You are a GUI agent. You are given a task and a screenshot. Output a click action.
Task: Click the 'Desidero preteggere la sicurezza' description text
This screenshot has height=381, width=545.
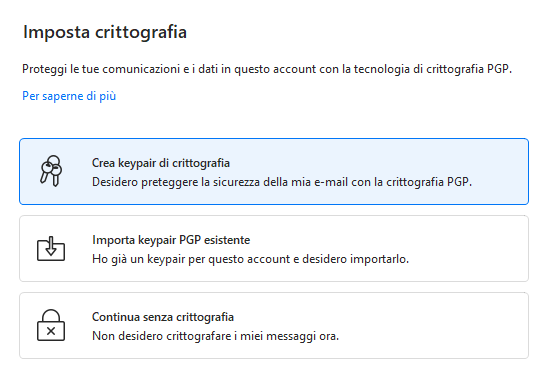point(282,182)
